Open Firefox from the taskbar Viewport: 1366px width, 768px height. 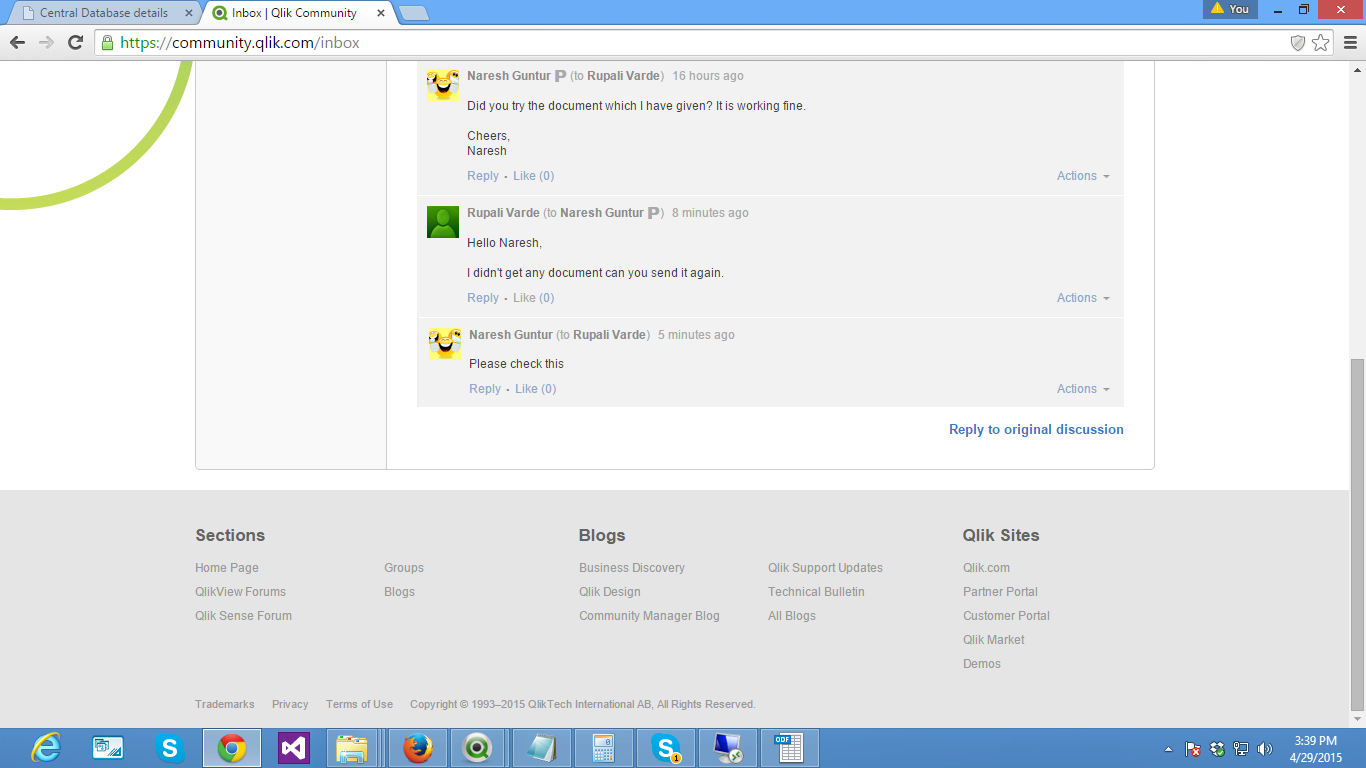[x=418, y=748]
